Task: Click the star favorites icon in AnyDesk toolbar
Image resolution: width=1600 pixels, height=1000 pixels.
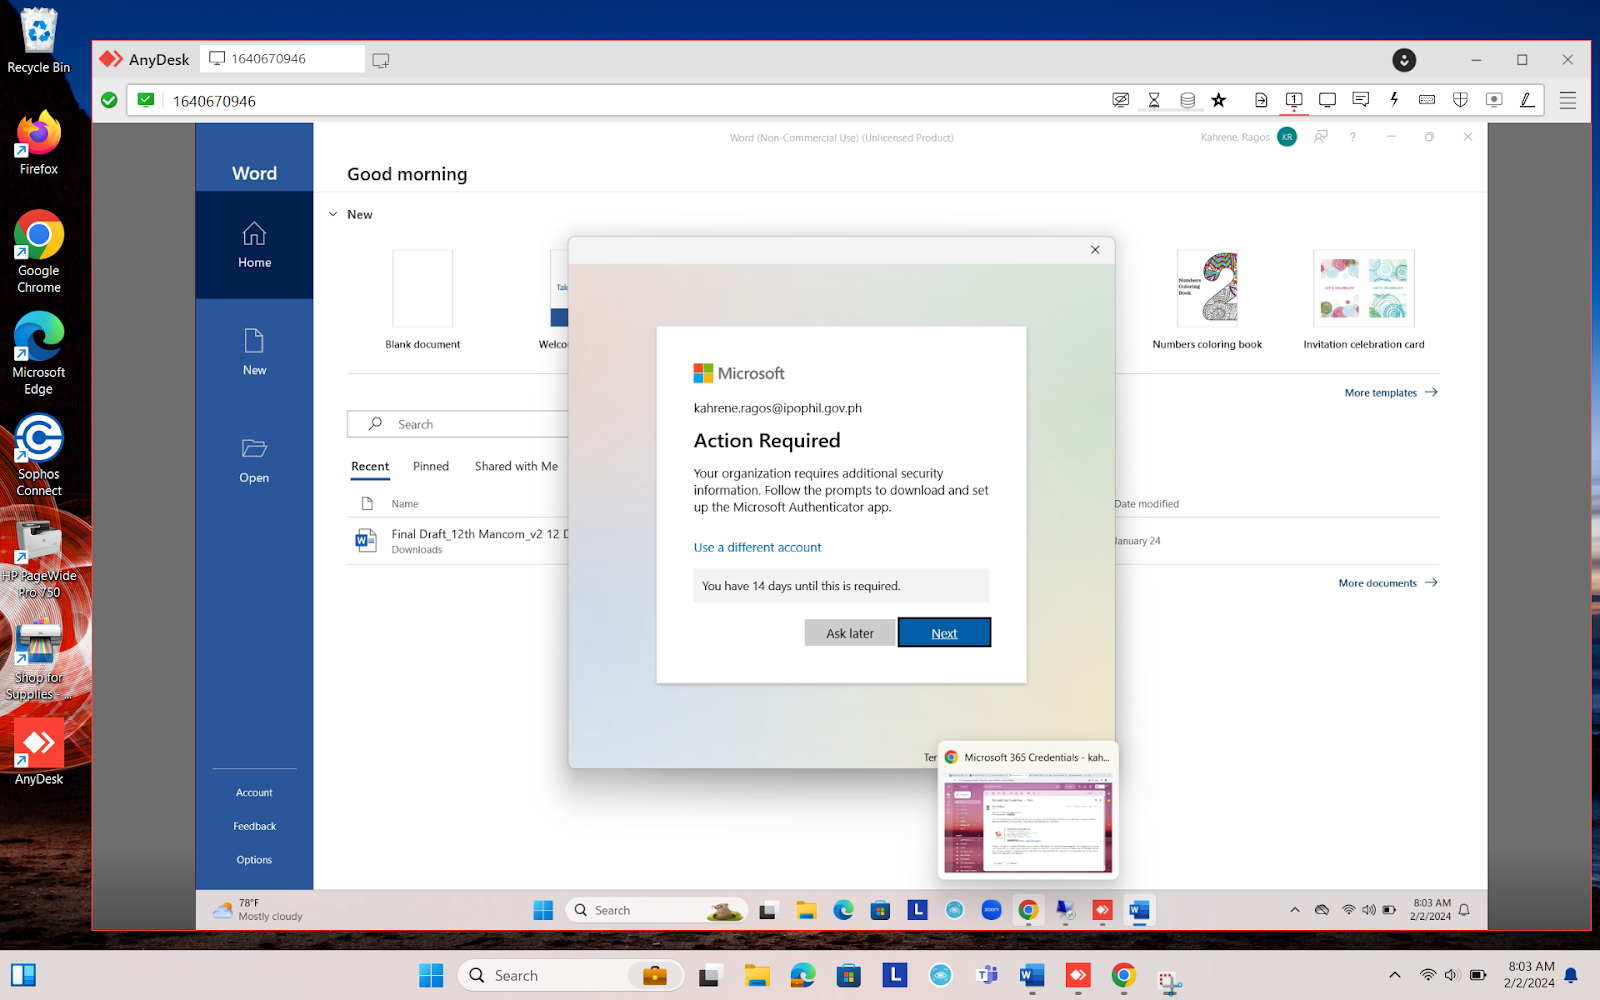Action: click(1219, 100)
